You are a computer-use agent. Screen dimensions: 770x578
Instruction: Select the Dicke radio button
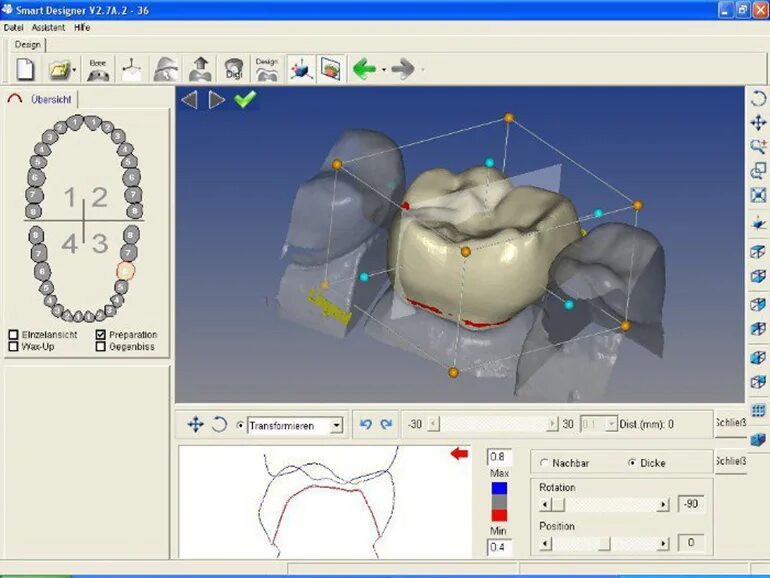click(632, 463)
